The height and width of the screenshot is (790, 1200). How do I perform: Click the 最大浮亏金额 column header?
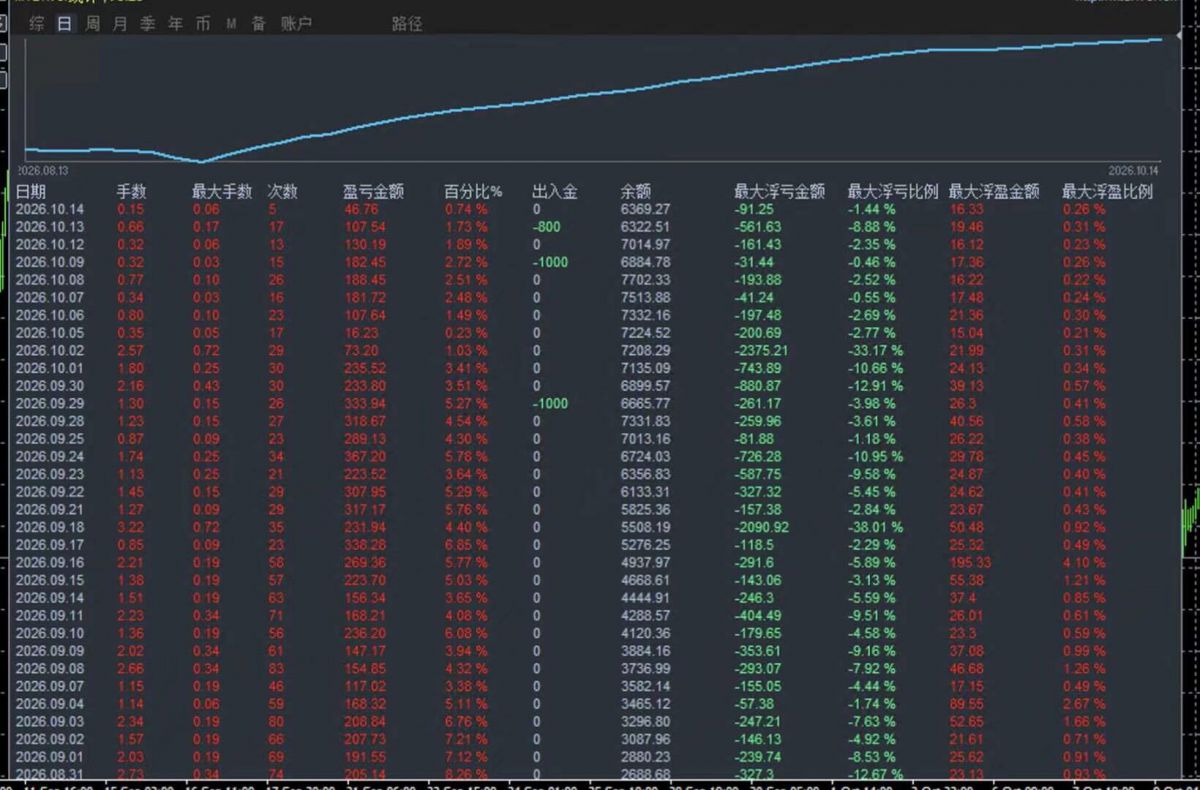coord(780,192)
